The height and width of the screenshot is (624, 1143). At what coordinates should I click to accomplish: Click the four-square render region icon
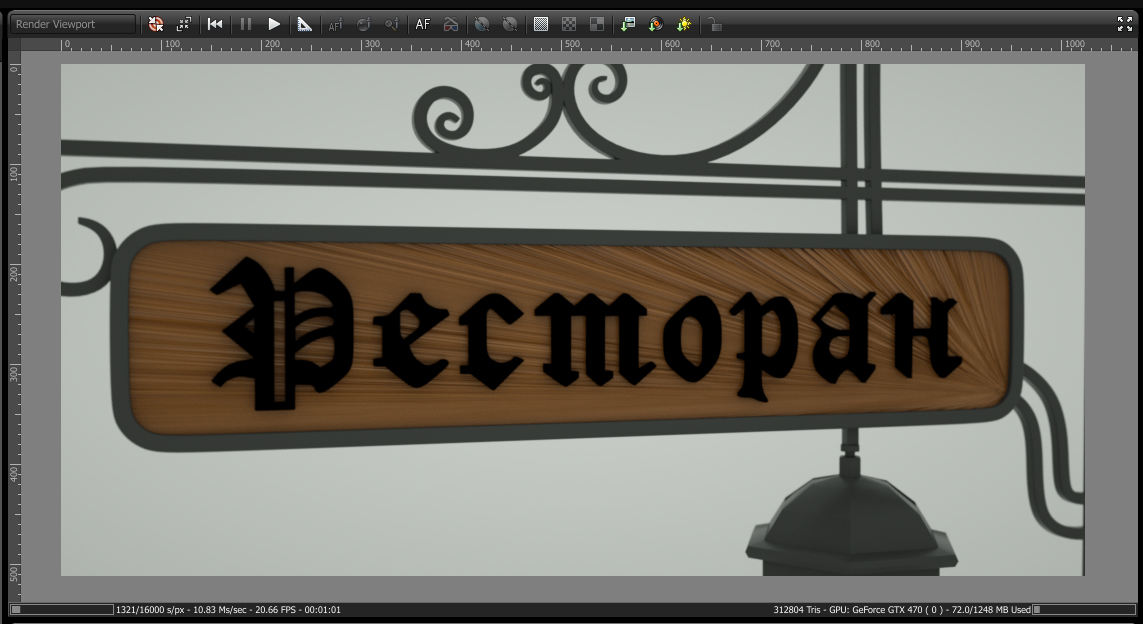597,24
